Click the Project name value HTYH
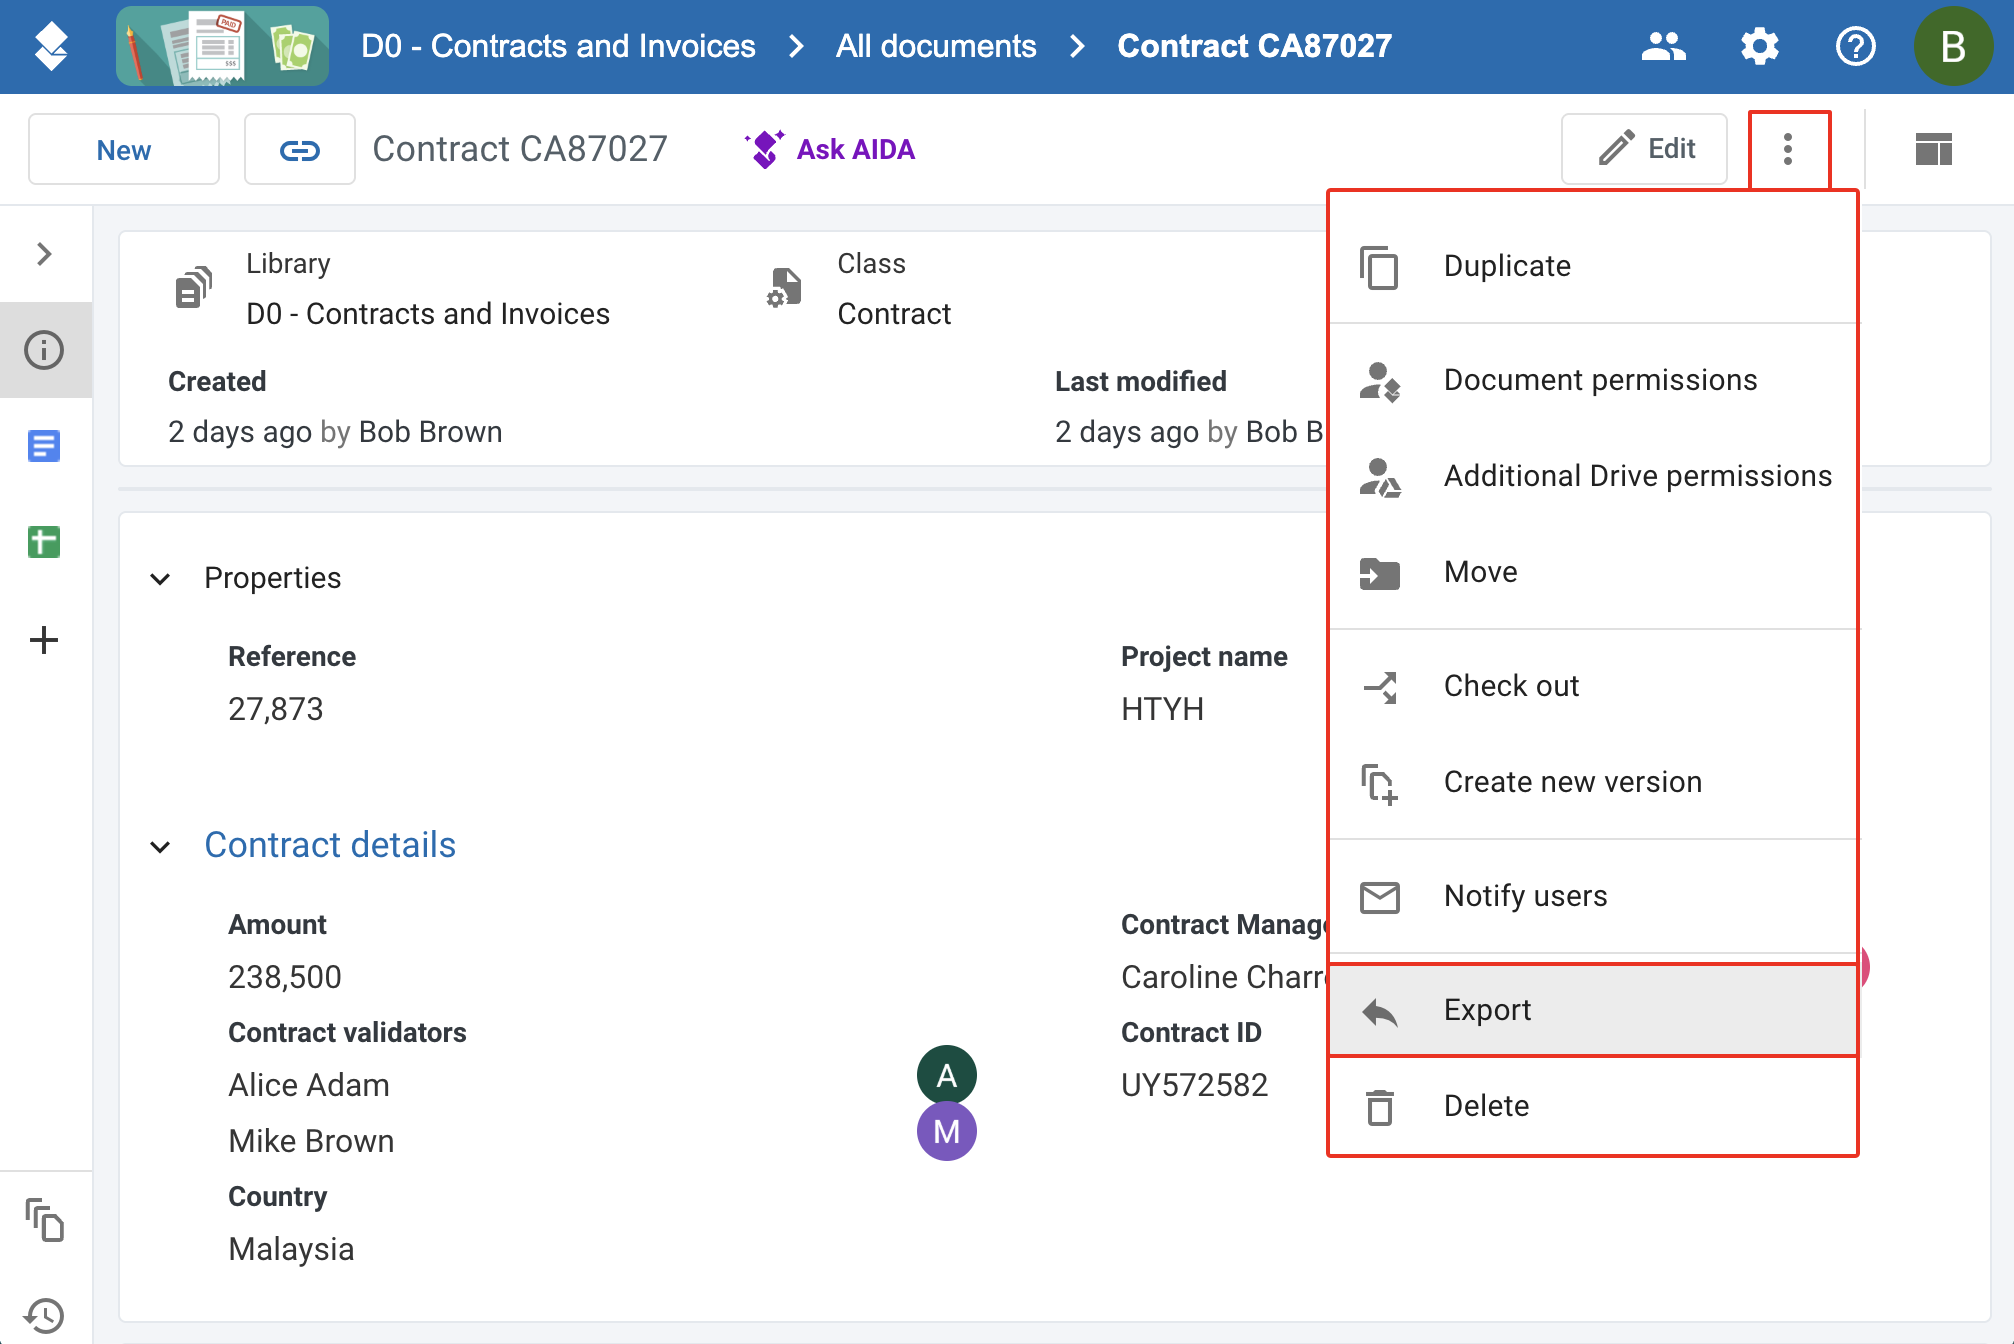 tap(1162, 709)
